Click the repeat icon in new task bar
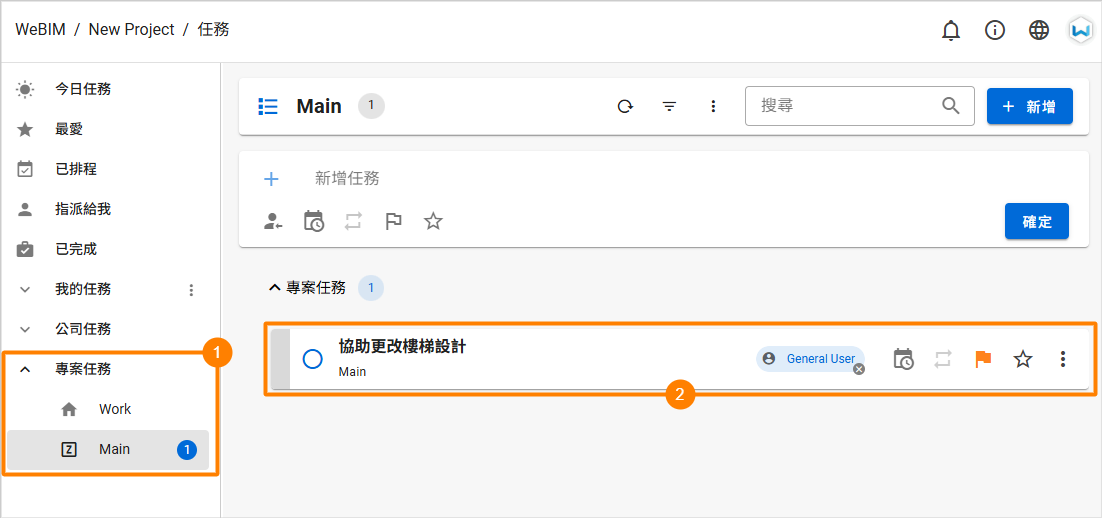Image resolution: width=1102 pixels, height=518 pixels. click(x=353, y=221)
